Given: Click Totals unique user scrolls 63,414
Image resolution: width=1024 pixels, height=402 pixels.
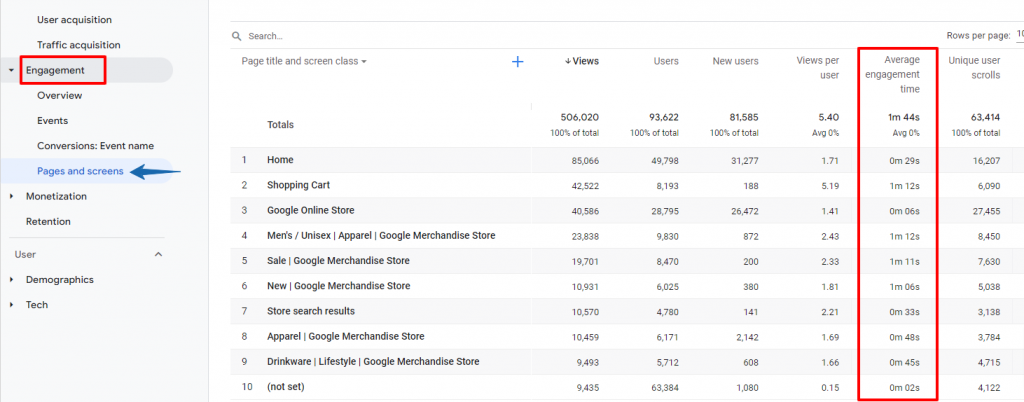Looking at the screenshot, I should point(985,118).
